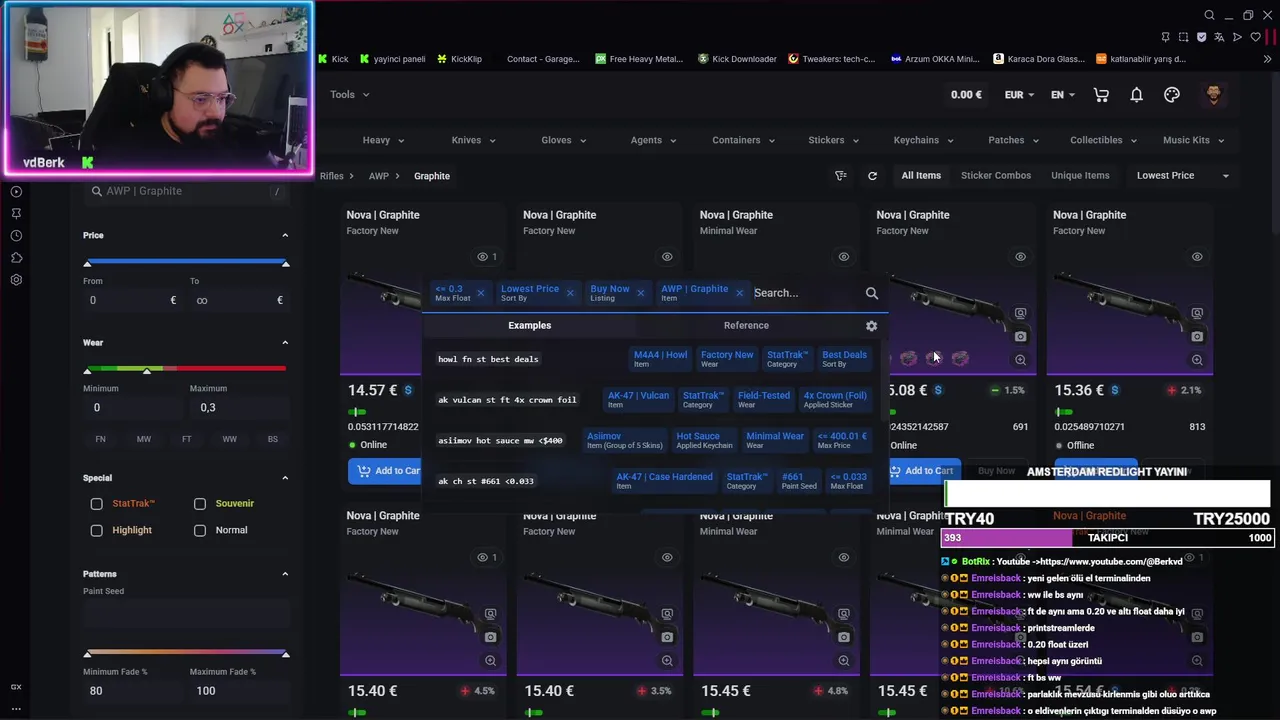Image resolution: width=1280 pixels, height=720 pixels.
Task: Click the magnifier icon in search popup
Action: click(x=872, y=293)
